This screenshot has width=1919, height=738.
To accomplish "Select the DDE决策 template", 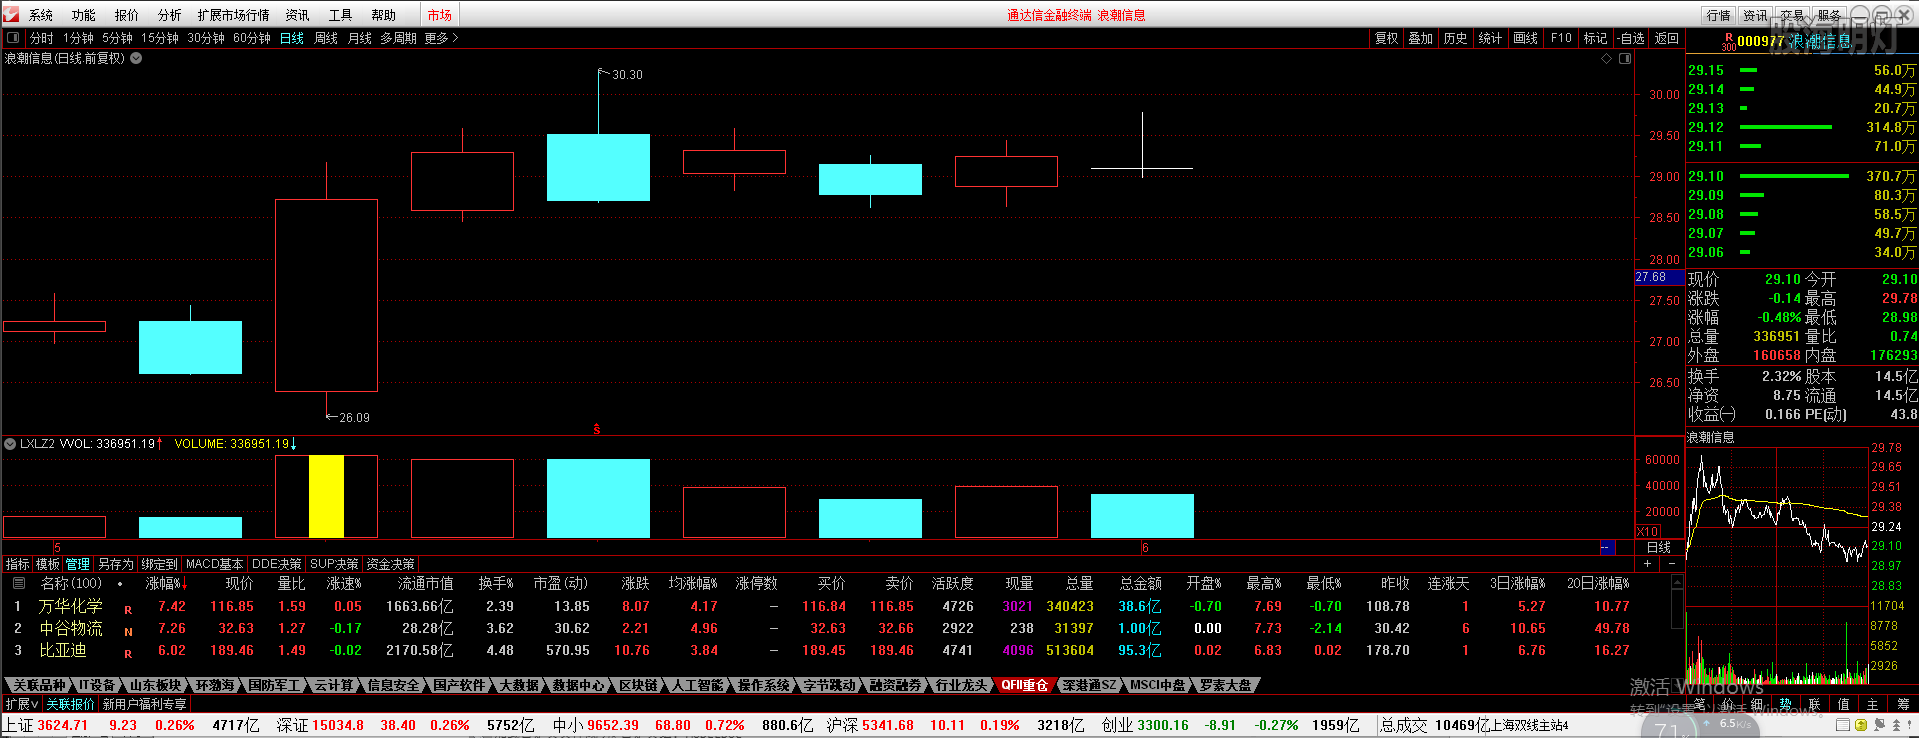I will pos(277,564).
